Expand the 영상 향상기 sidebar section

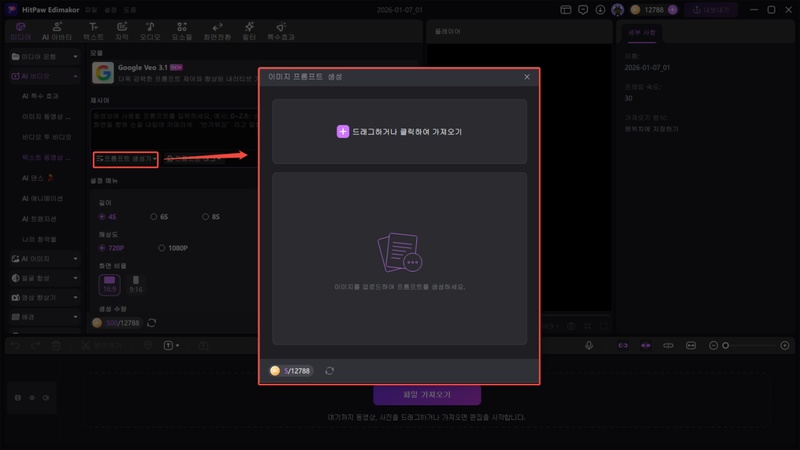(44, 297)
